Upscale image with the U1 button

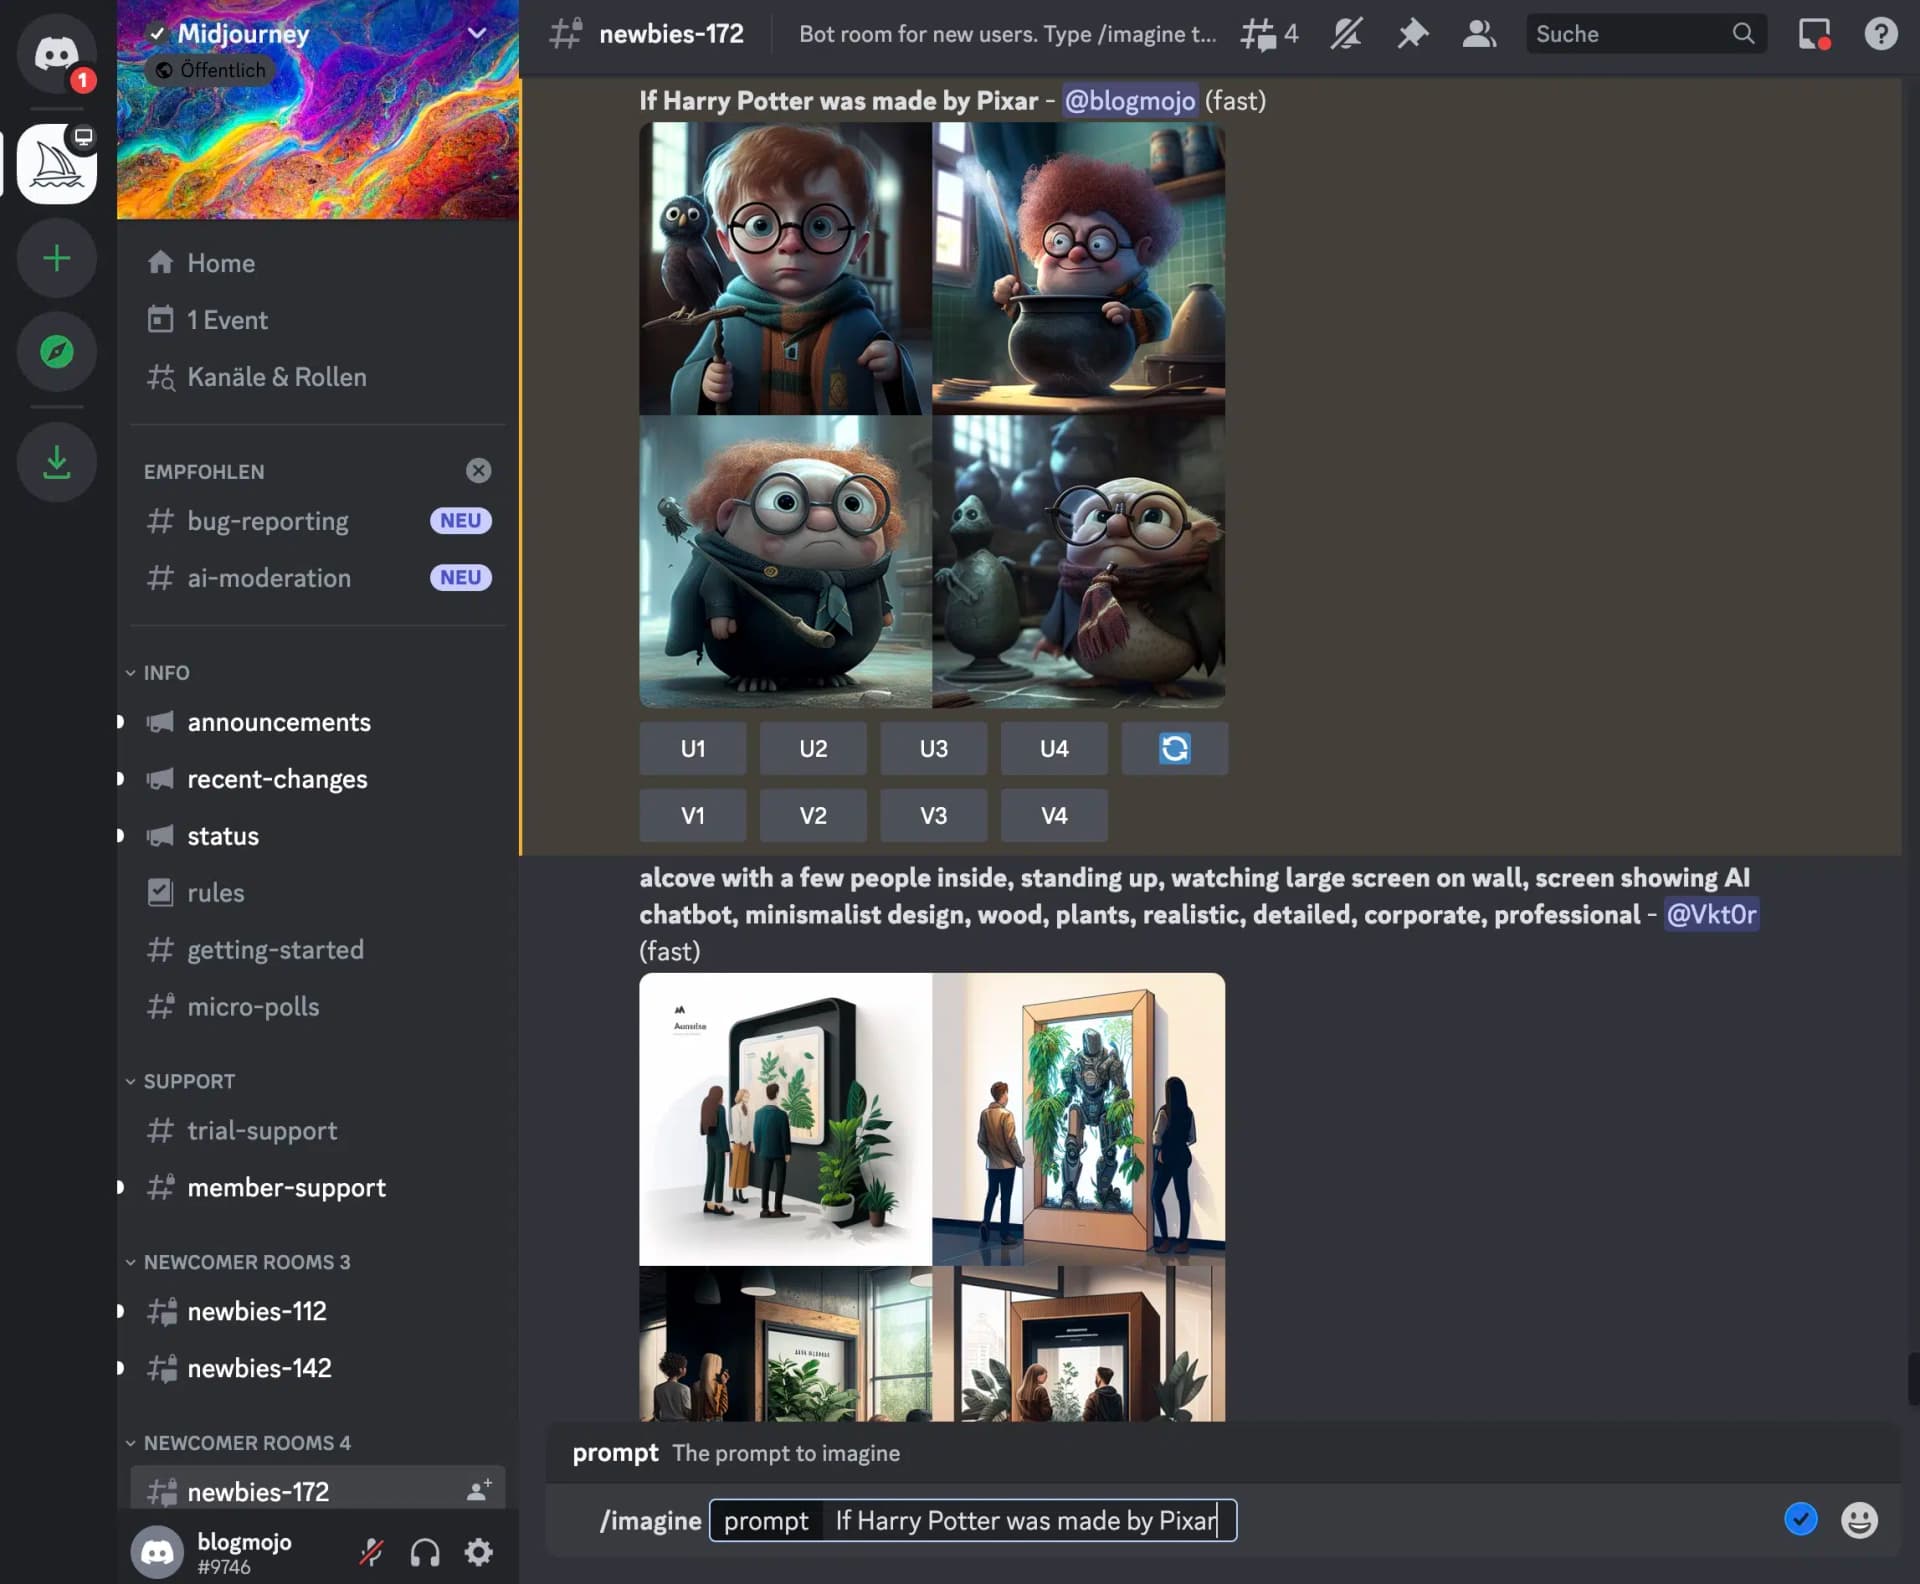click(692, 748)
